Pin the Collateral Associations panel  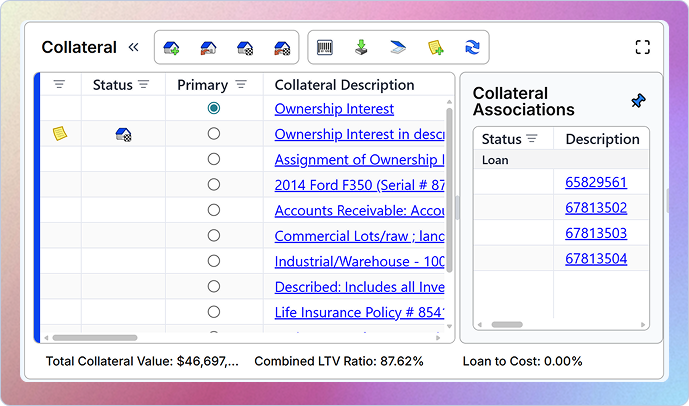[x=638, y=101]
